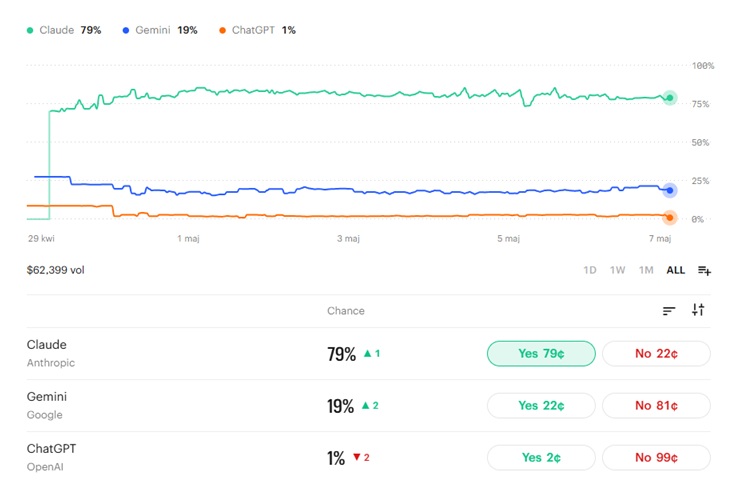Click the green up-2 change indicator
Viewport: 738px width, 496px height.
[x=370, y=406]
